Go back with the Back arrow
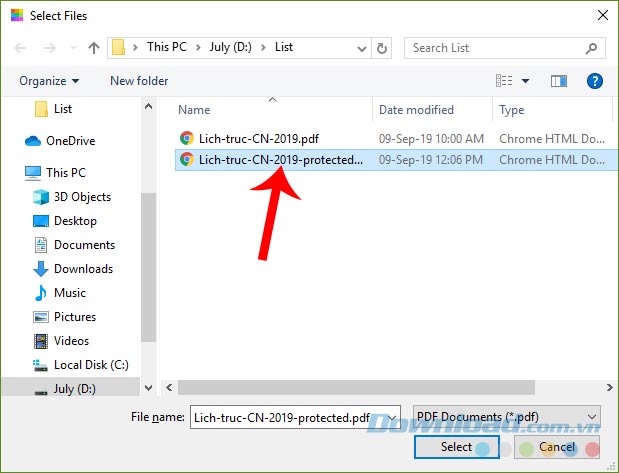 [x=20, y=48]
